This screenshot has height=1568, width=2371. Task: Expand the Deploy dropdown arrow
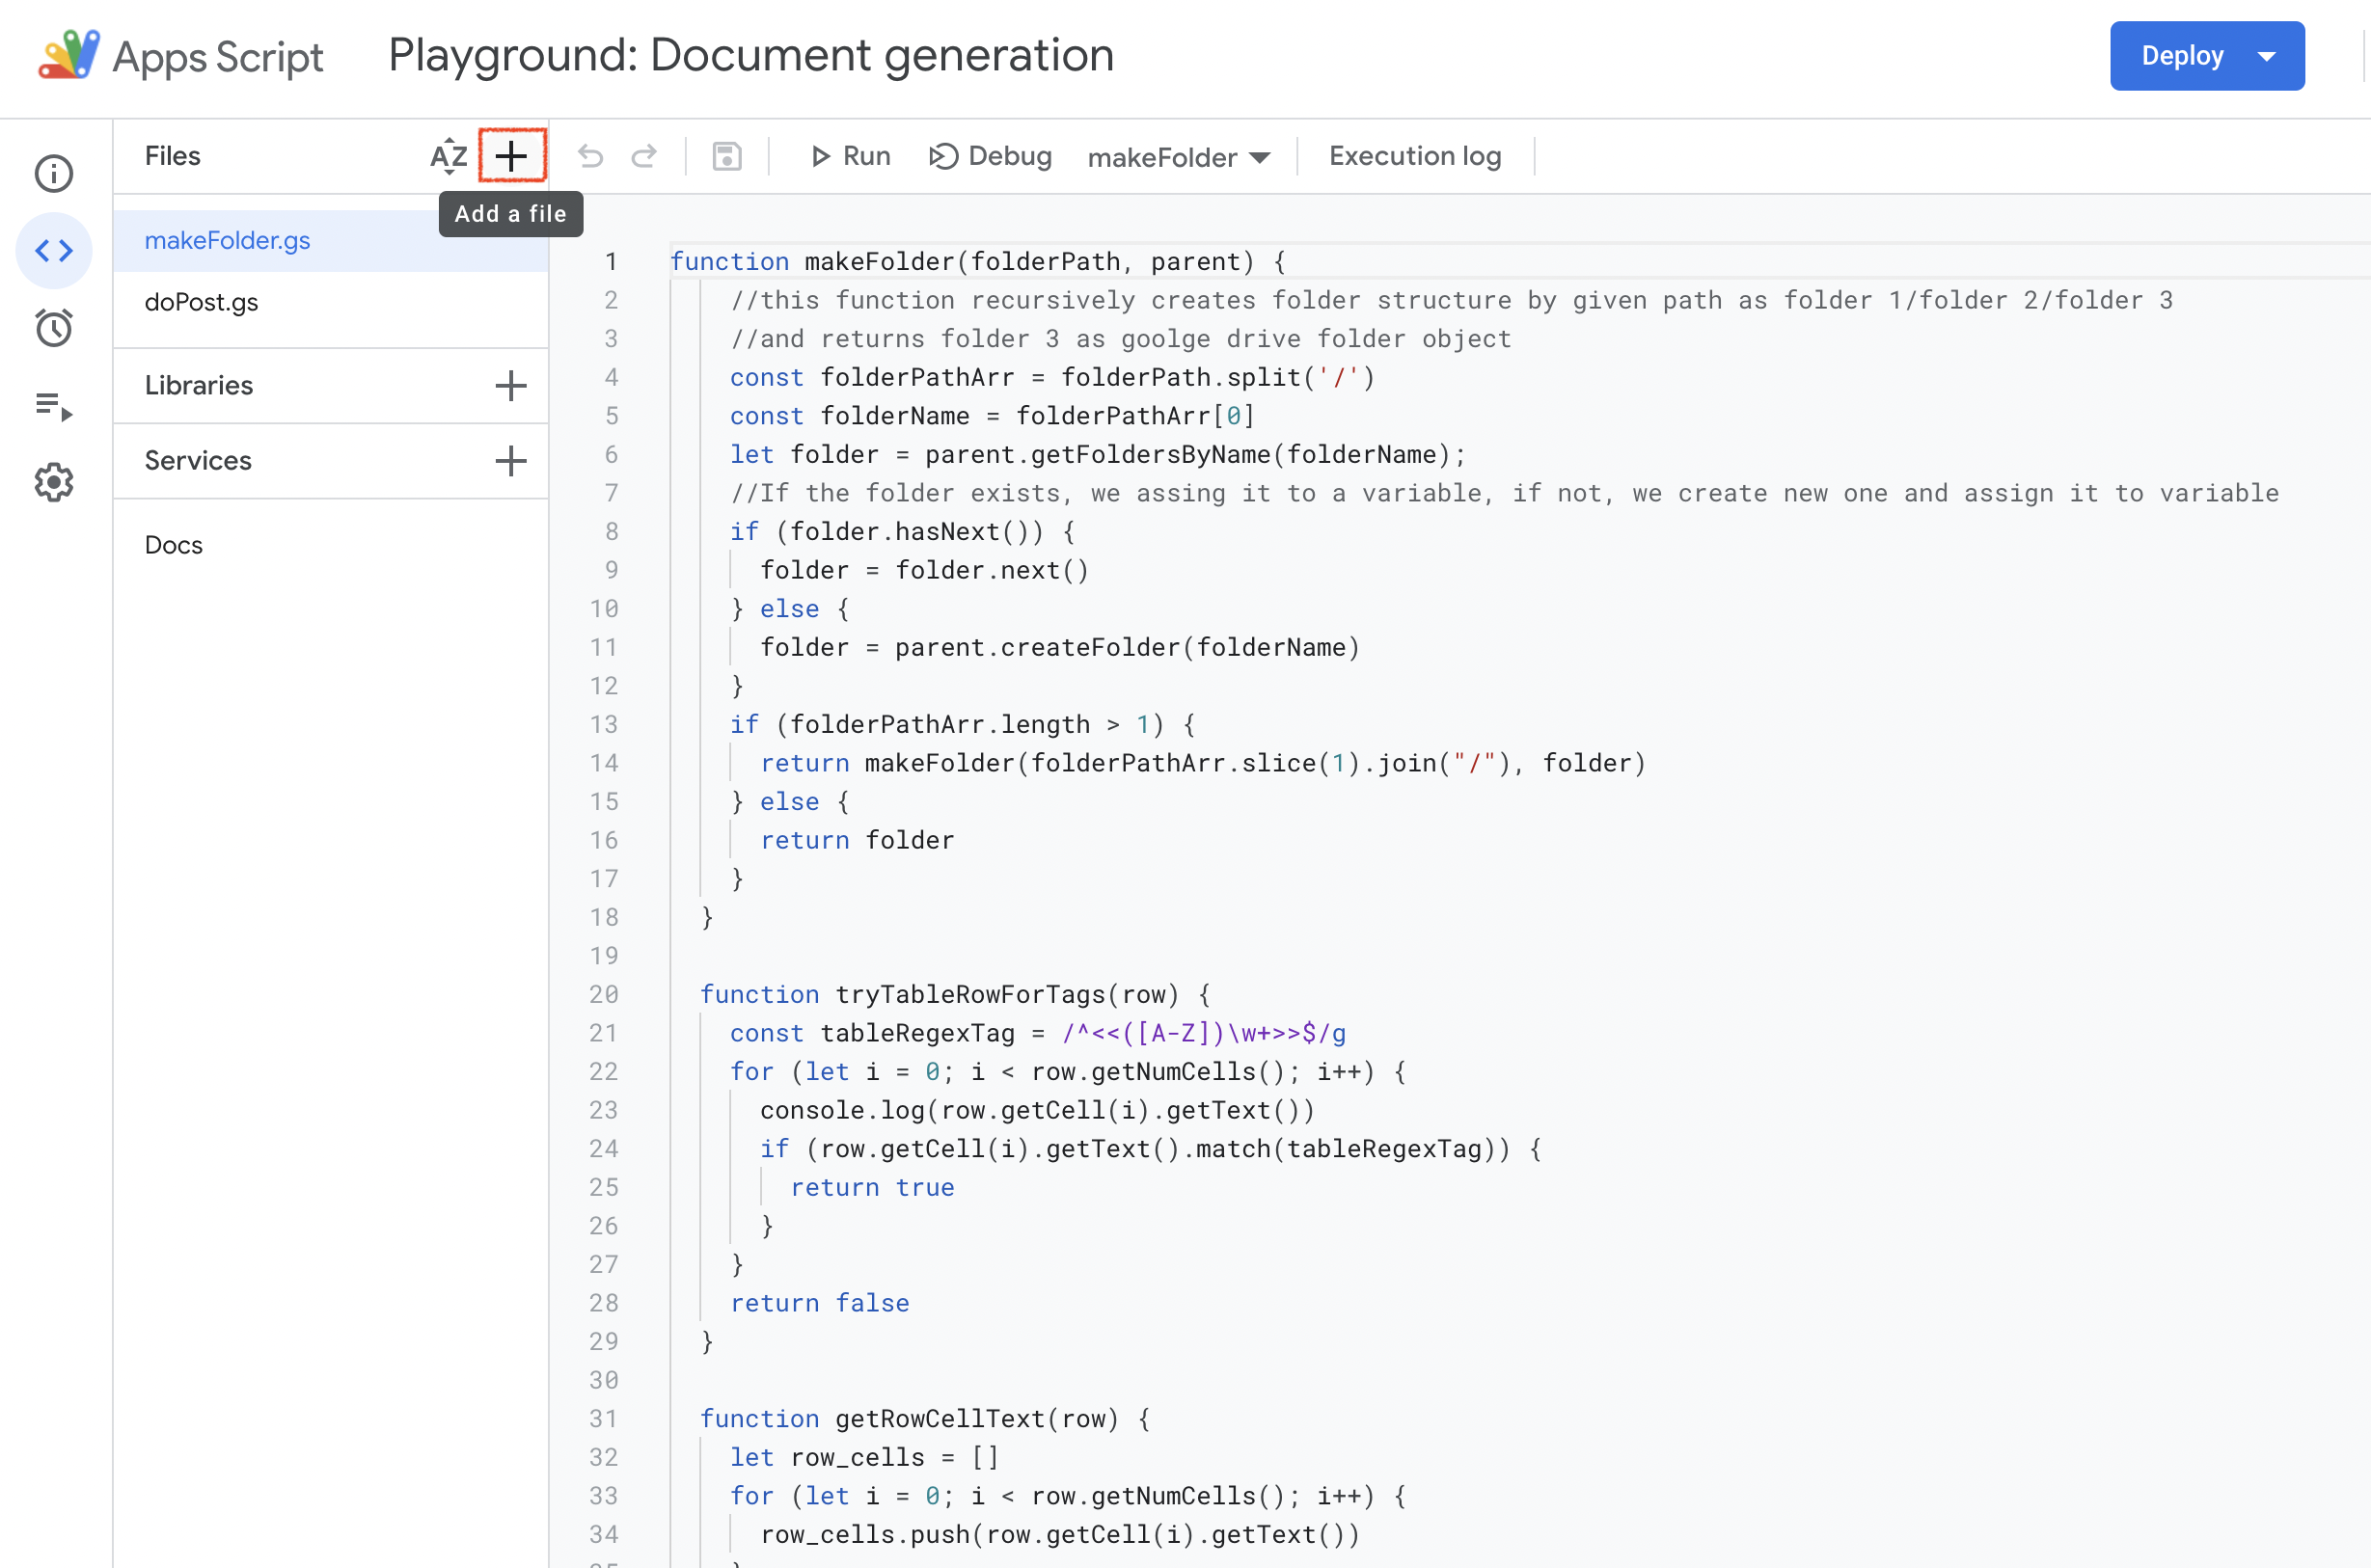point(2267,56)
